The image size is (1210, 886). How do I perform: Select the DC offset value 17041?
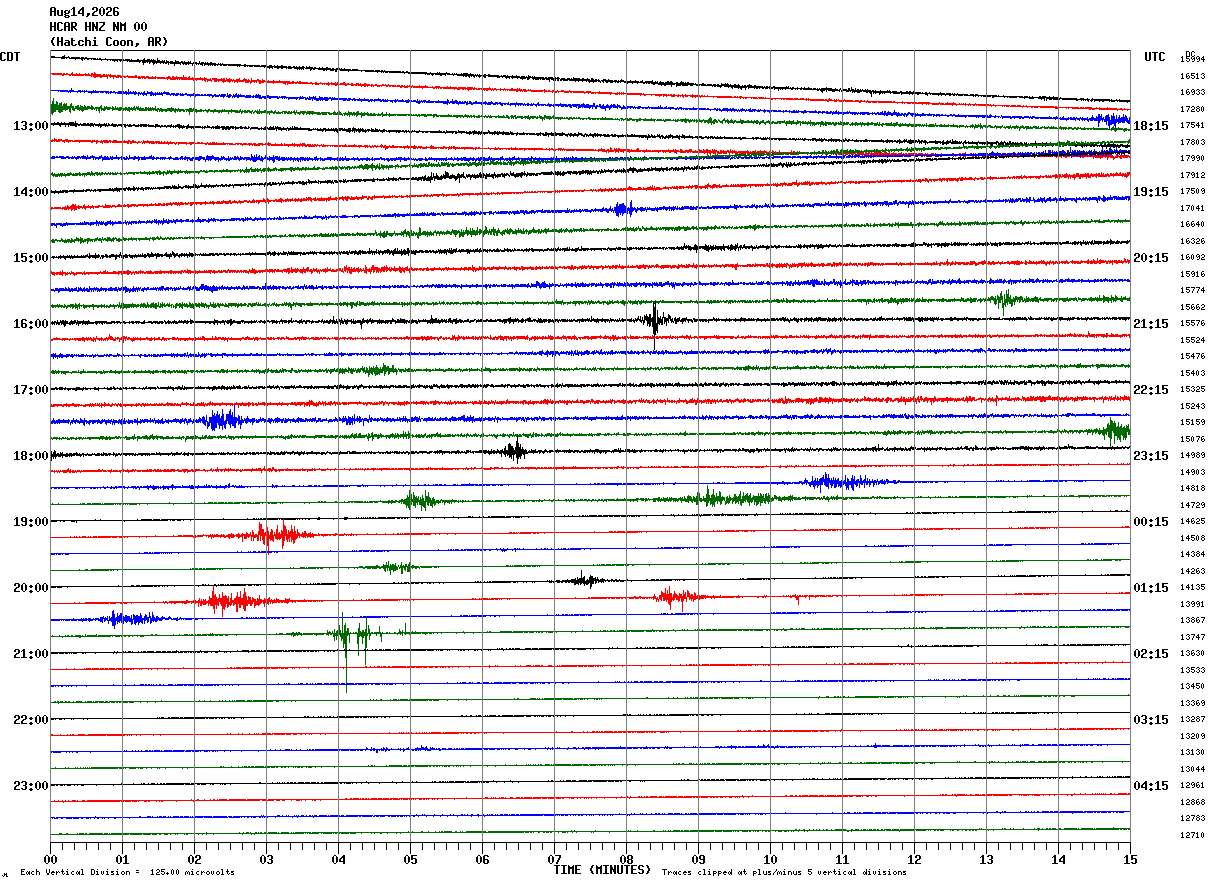tap(1192, 208)
